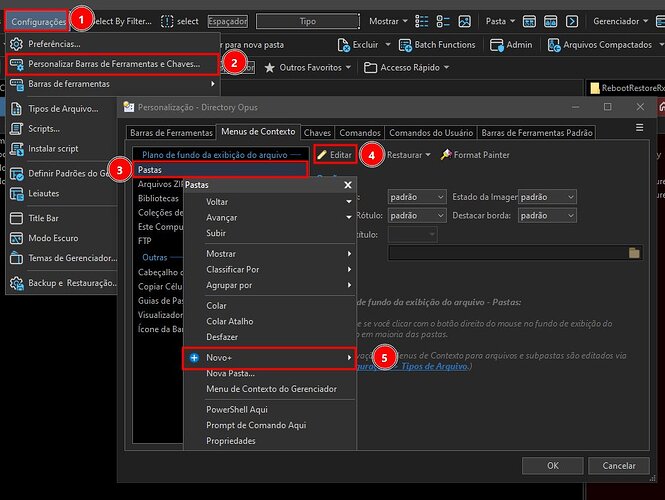
Task: Toggle Modo Escuro in the menu
Action: (53, 238)
